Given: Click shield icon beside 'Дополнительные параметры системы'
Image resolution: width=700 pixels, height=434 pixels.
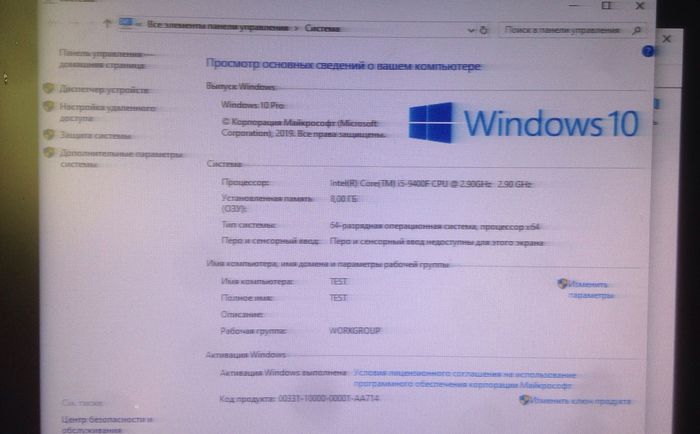Looking at the screenshot, I should [49, 152].
